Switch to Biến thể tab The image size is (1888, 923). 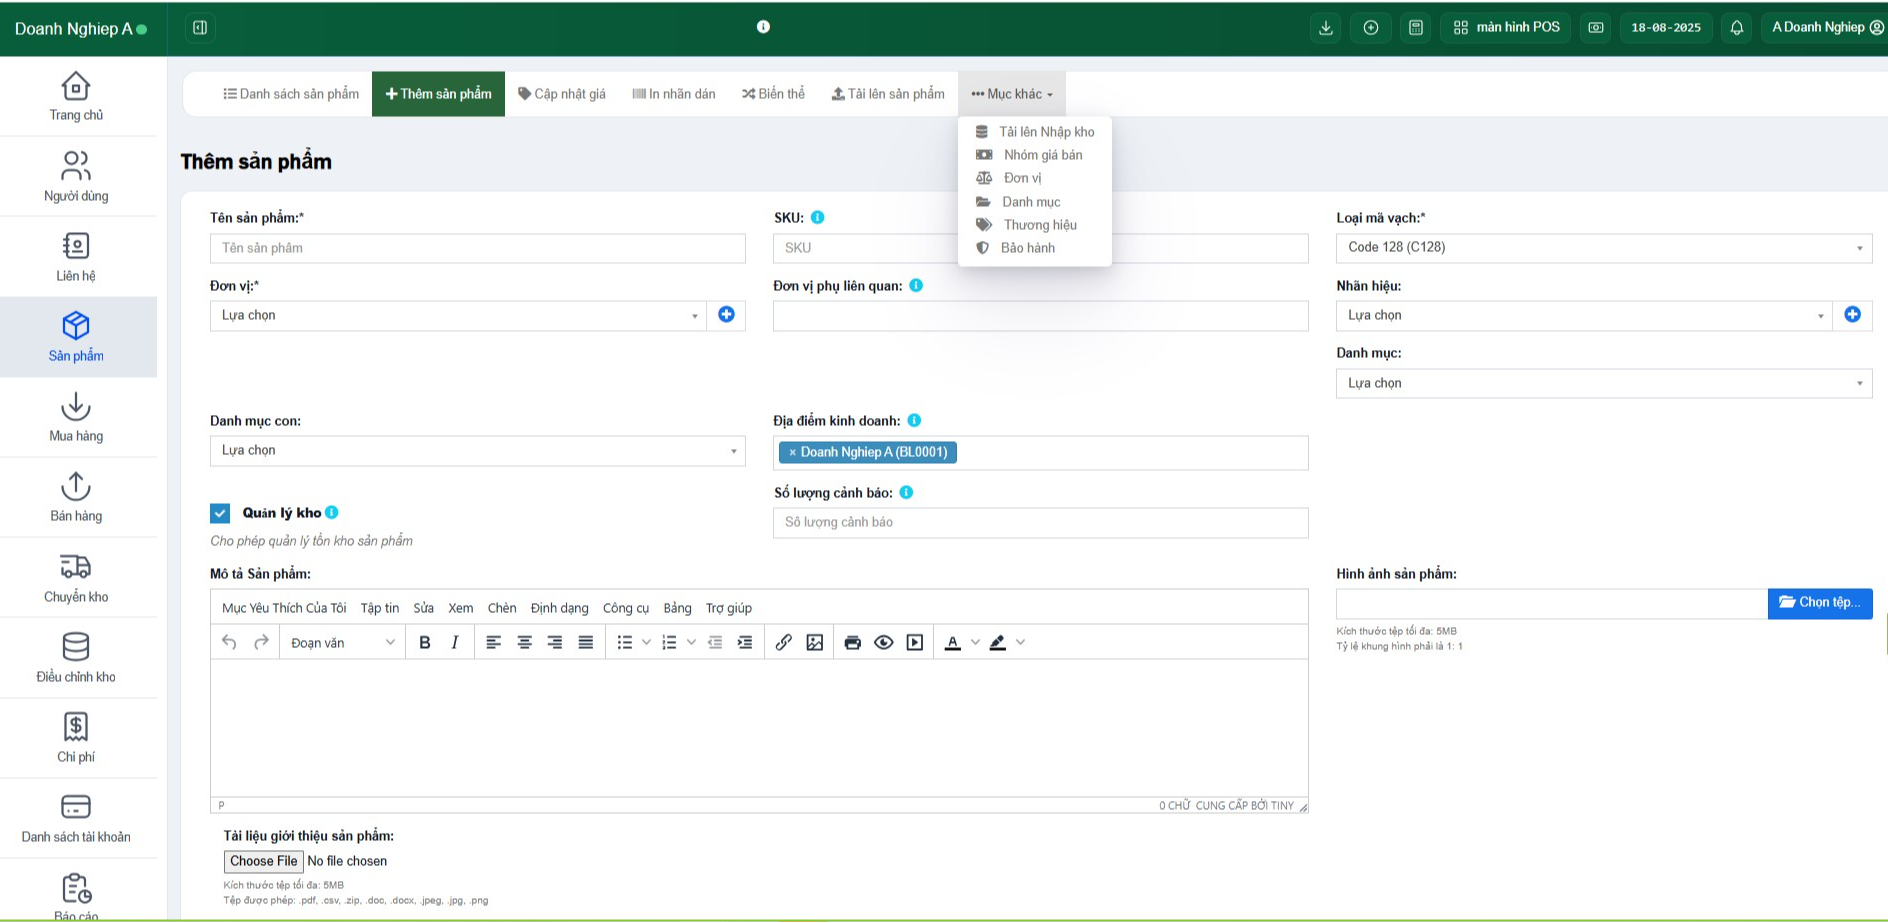(773, 94)
